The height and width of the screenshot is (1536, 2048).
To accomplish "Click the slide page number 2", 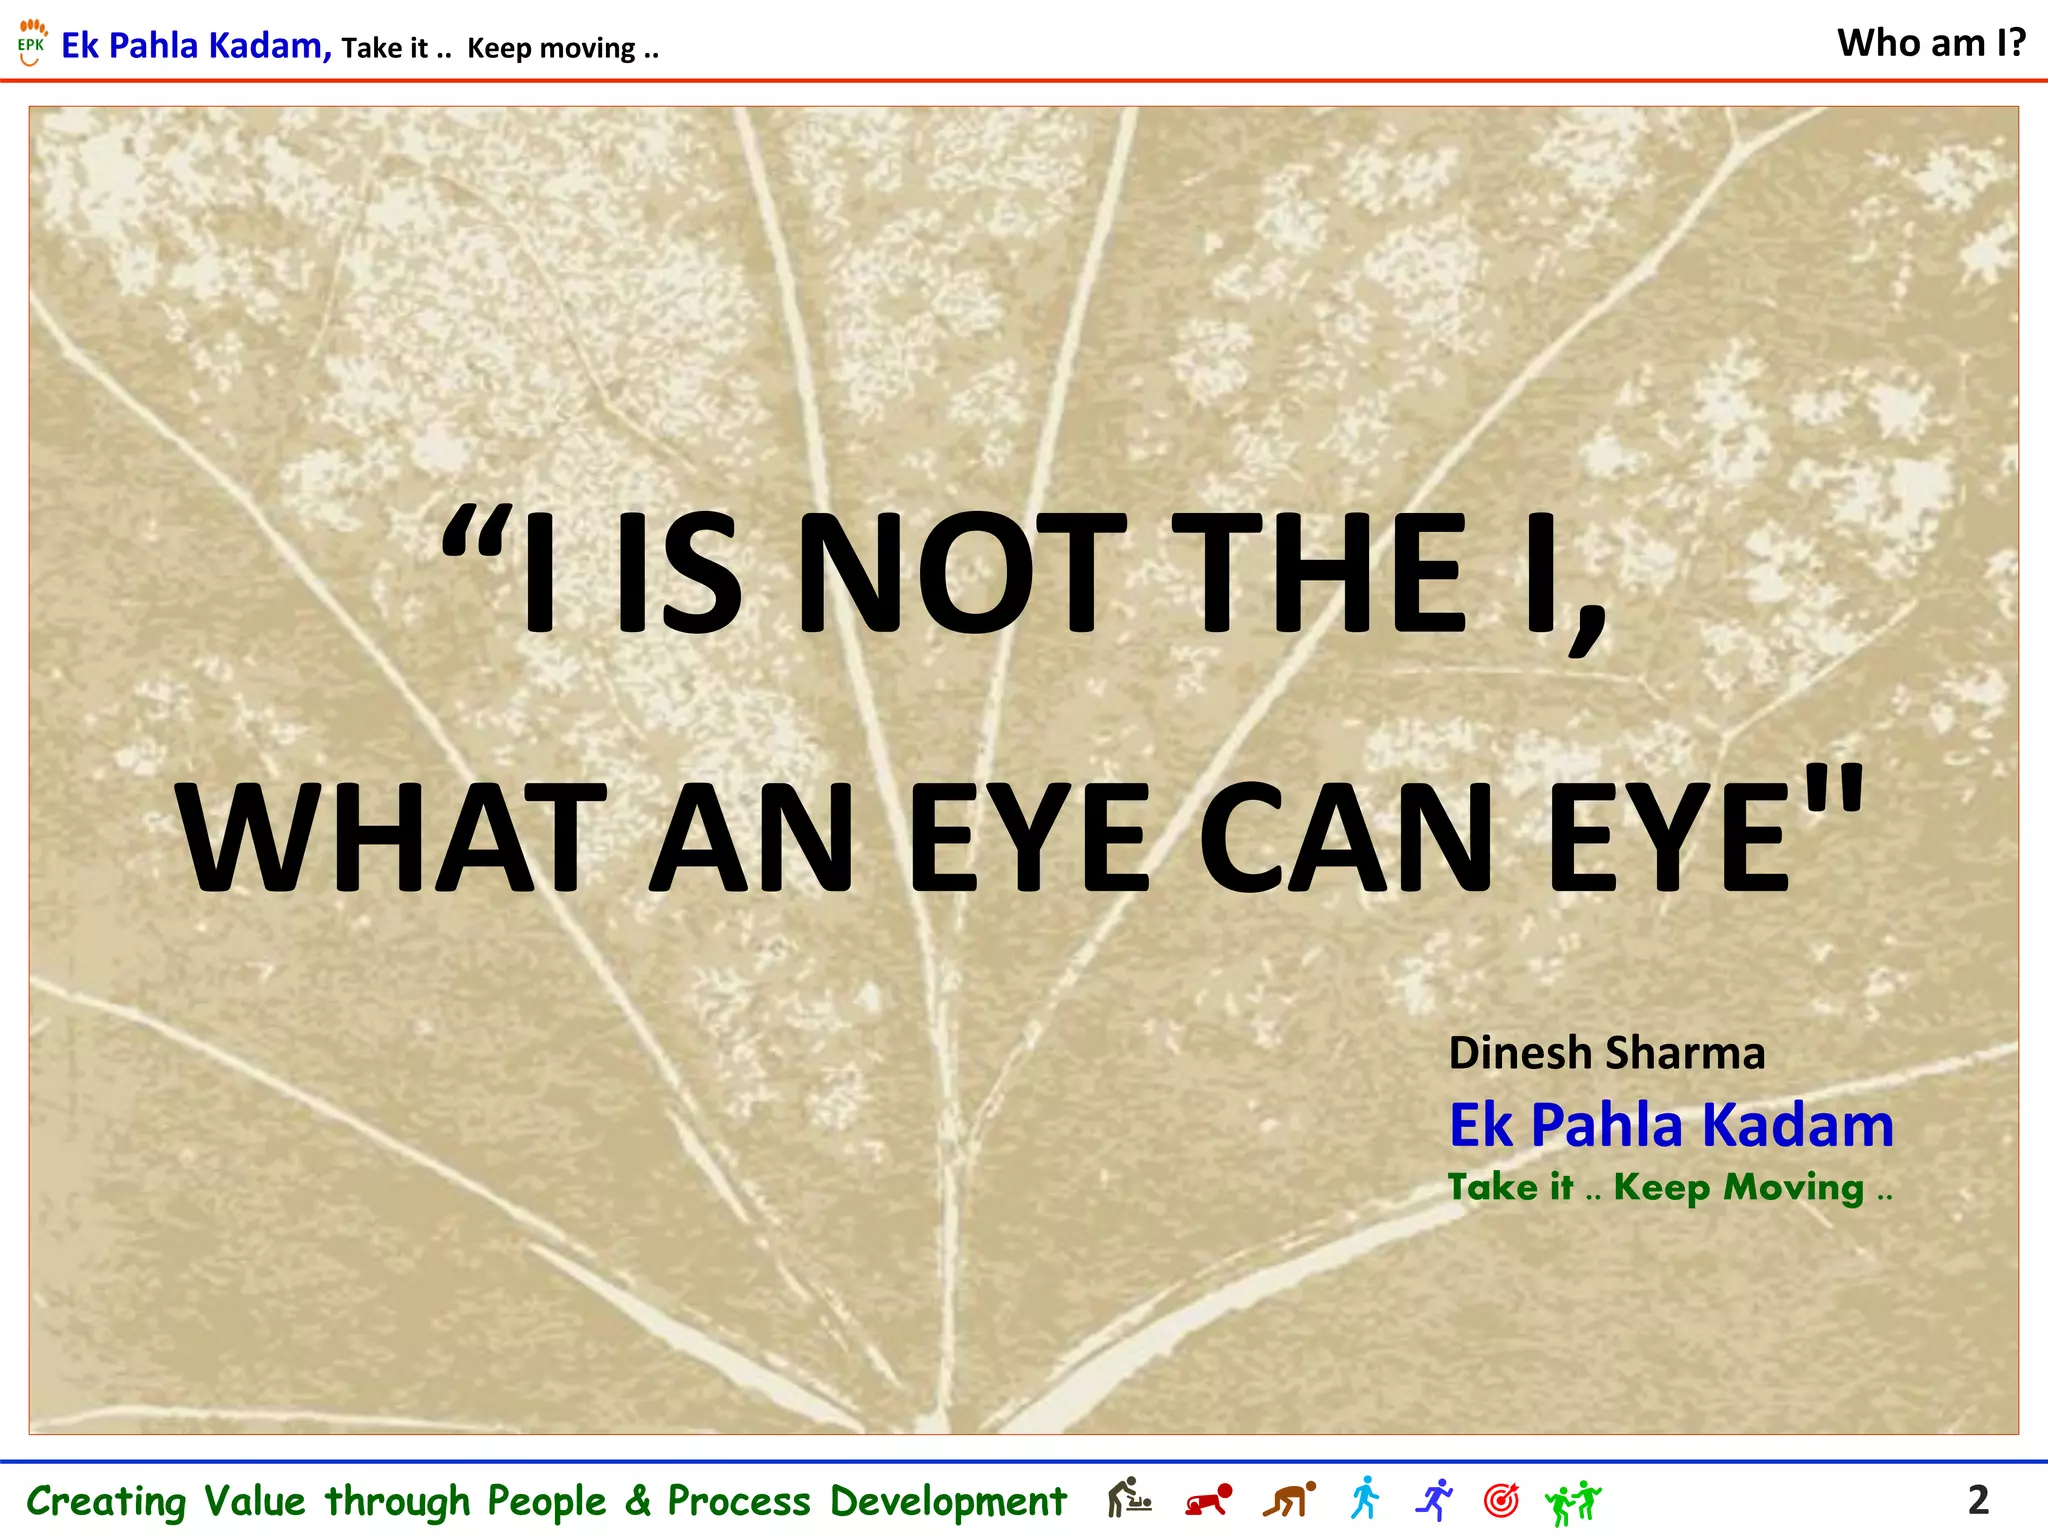I will coord(1978,1500).
